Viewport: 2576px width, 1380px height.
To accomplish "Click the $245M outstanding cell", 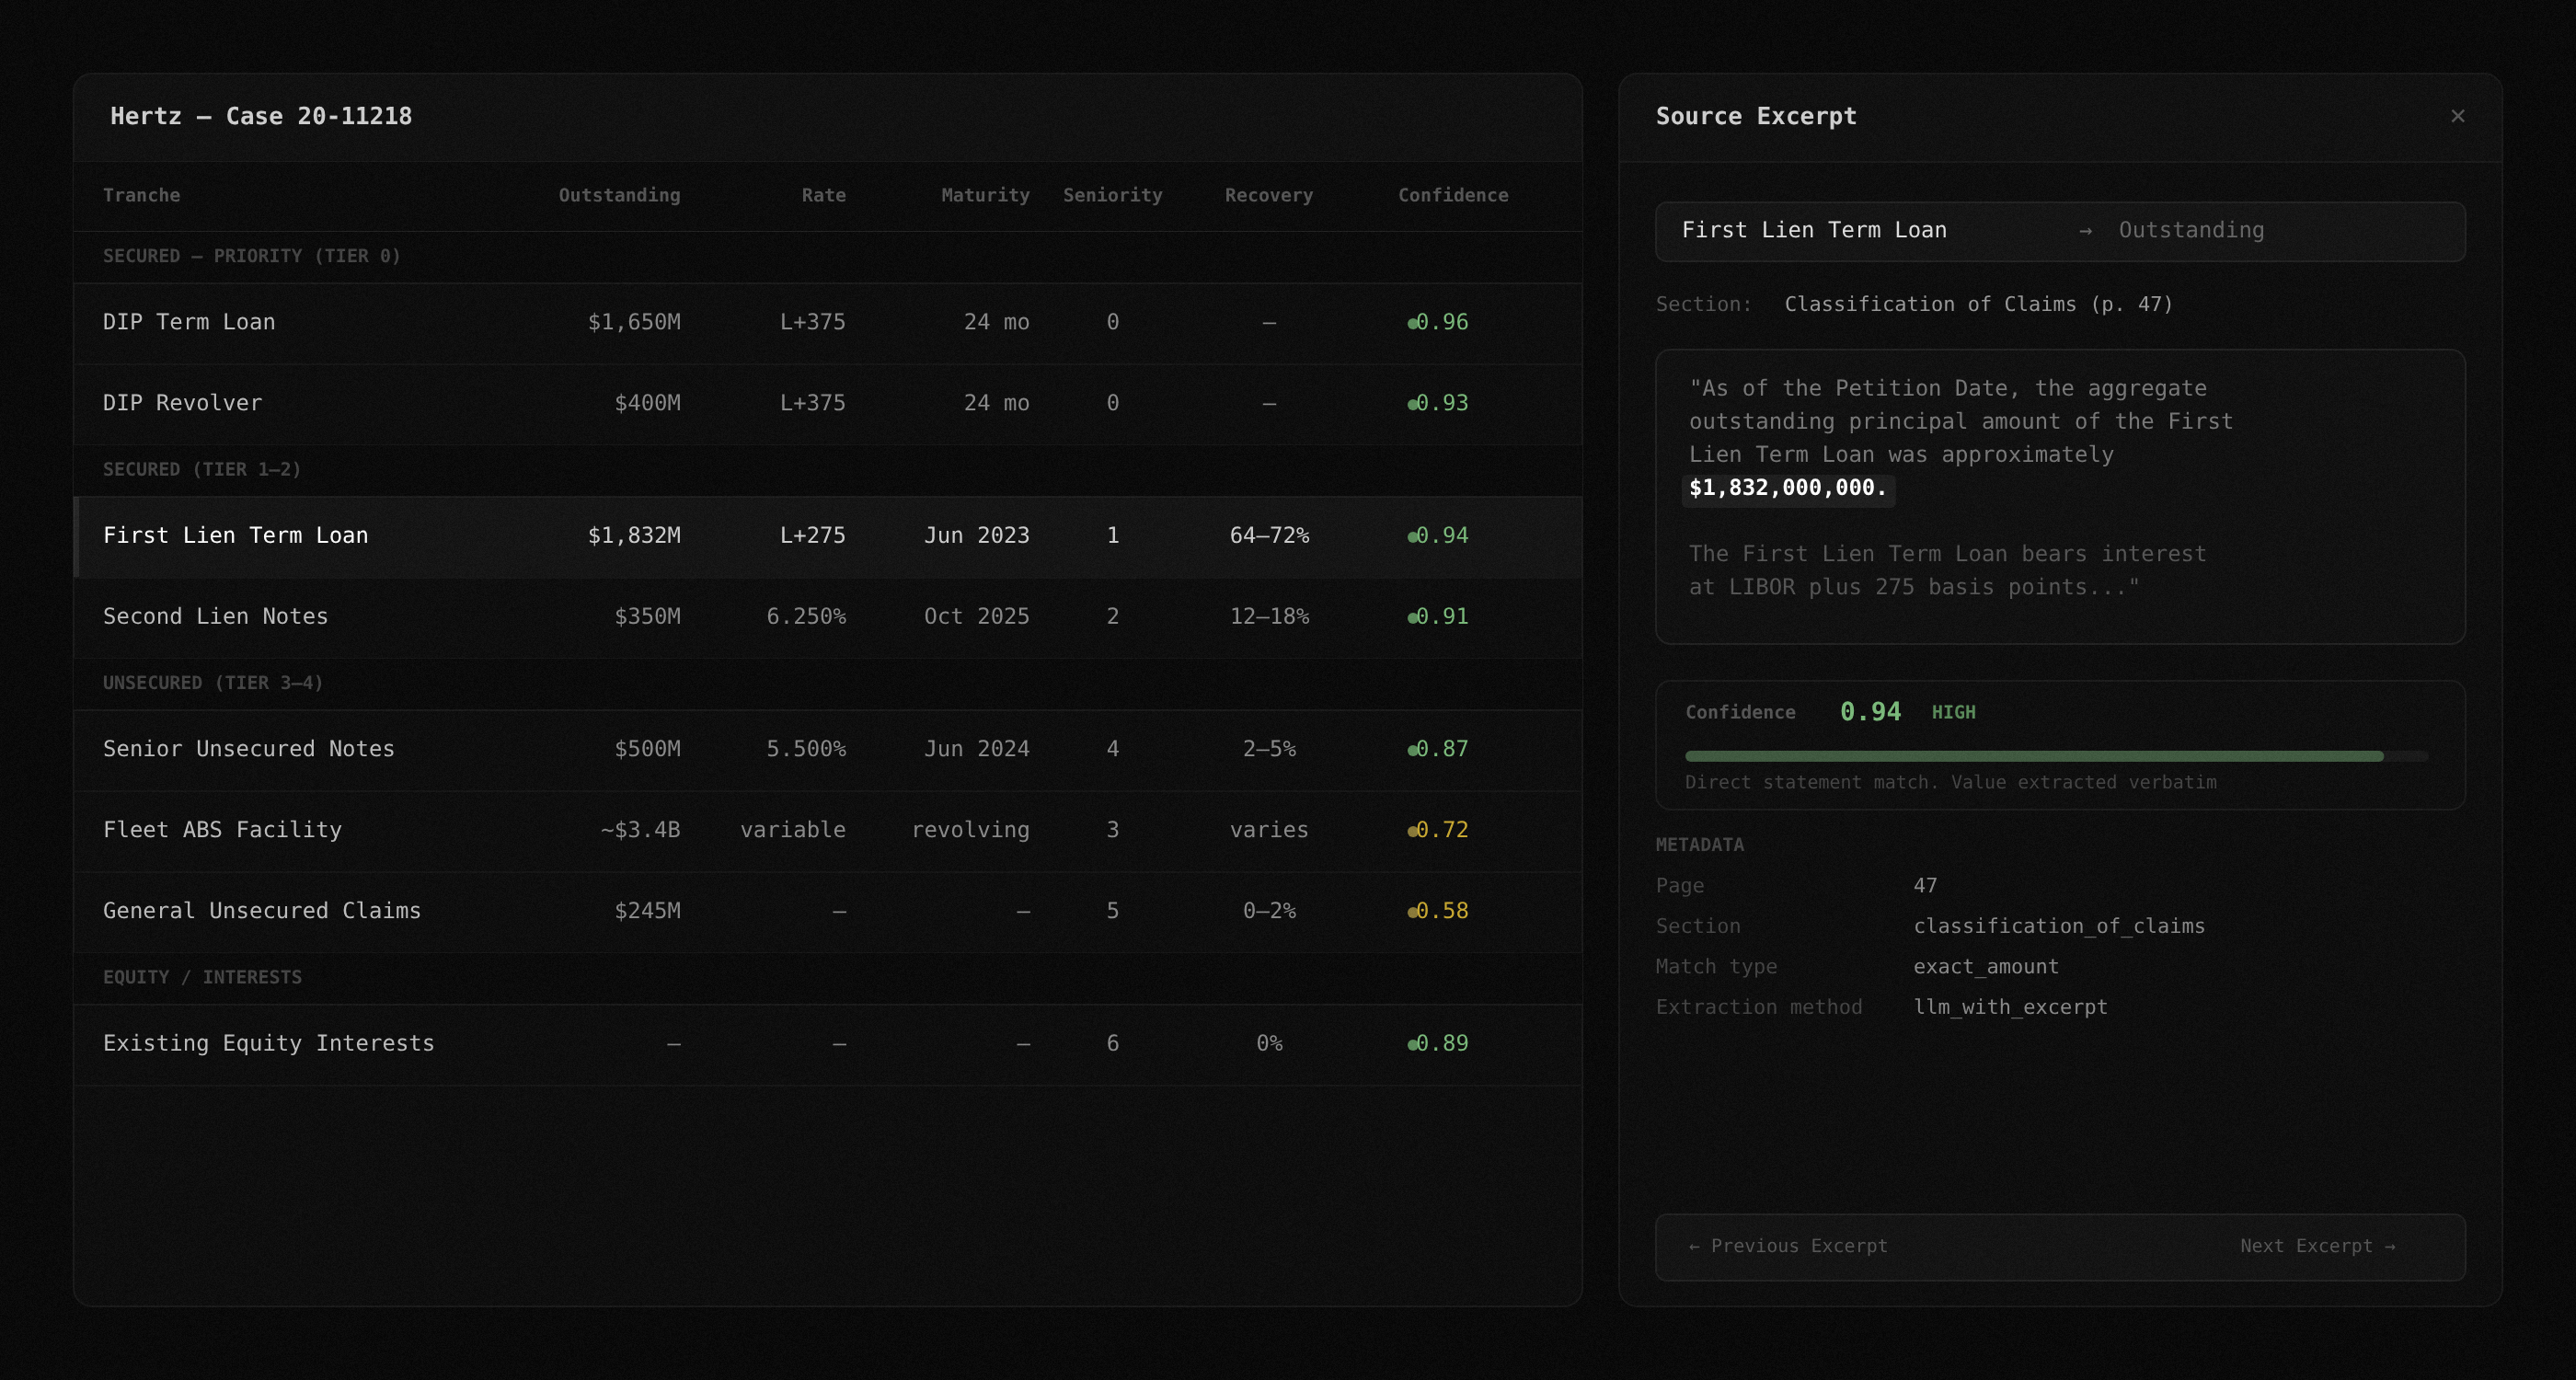I will click(647, 911).
